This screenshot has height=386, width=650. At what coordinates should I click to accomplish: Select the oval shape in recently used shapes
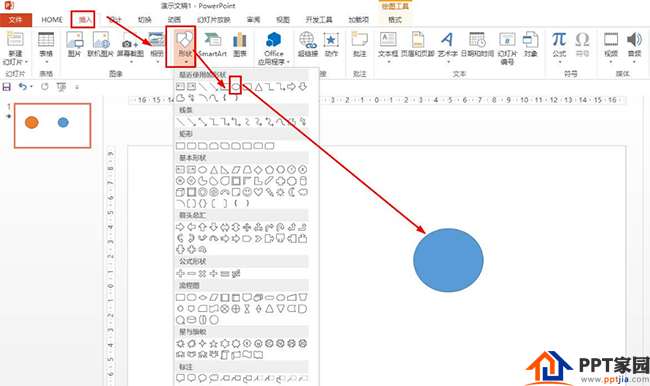click(235, 87)
